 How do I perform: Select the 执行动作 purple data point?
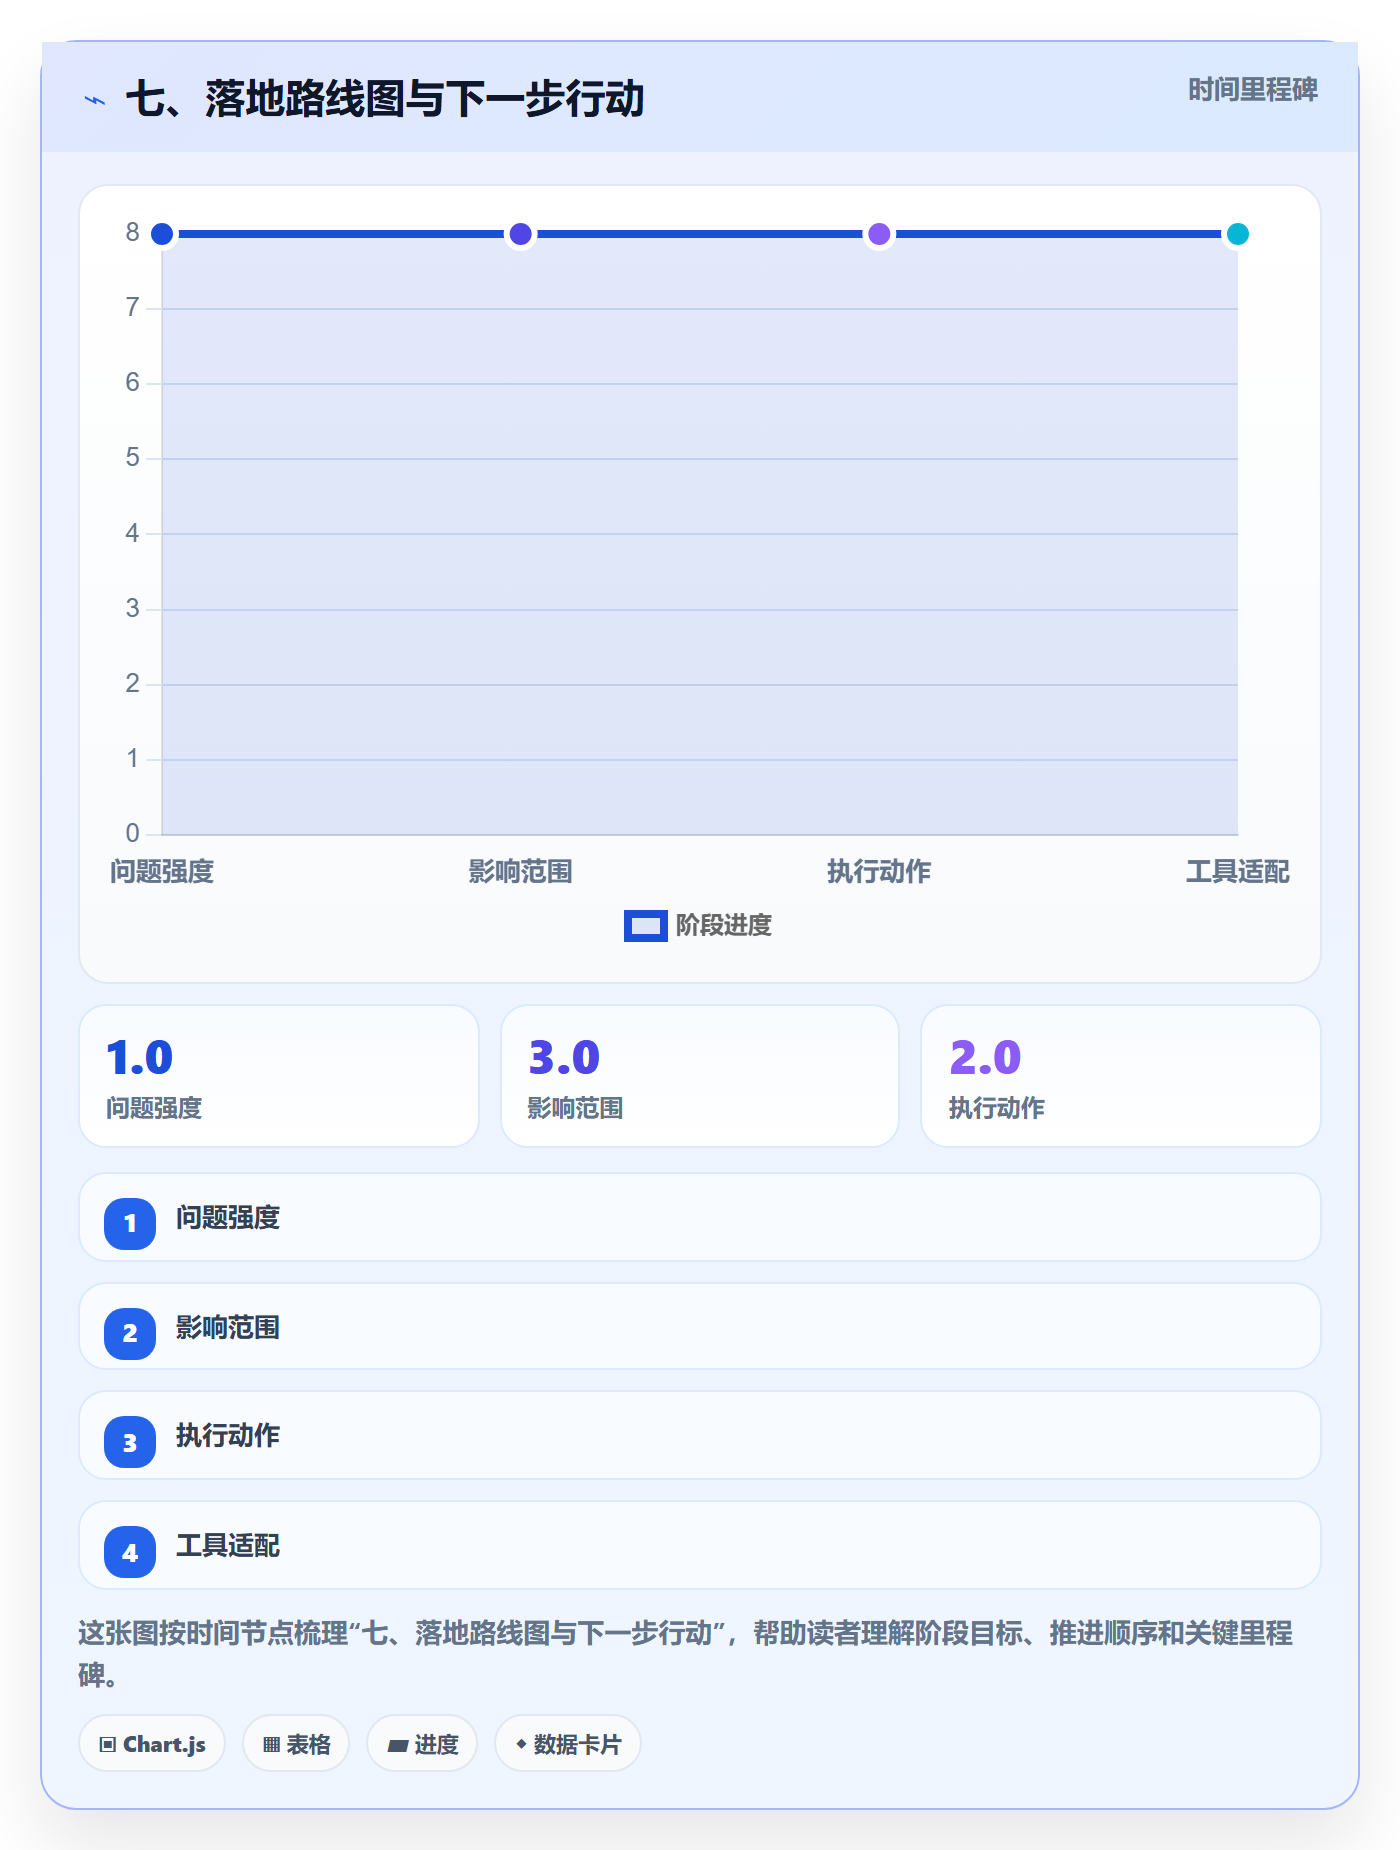pyautogui.click(x=879, y=234)
